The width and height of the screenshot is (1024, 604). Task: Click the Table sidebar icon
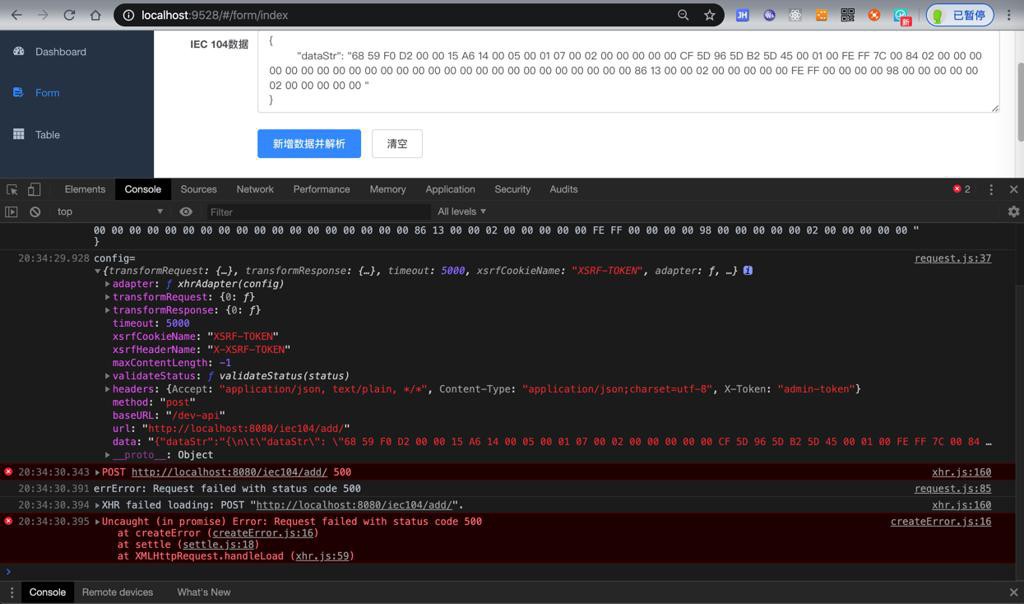18,134
